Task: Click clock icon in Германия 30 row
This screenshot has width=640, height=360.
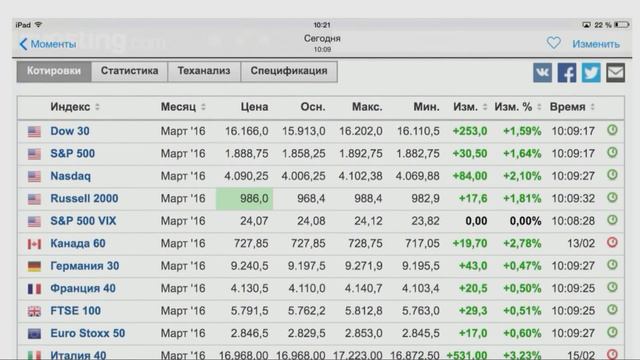Action: [x=612, y=265]
